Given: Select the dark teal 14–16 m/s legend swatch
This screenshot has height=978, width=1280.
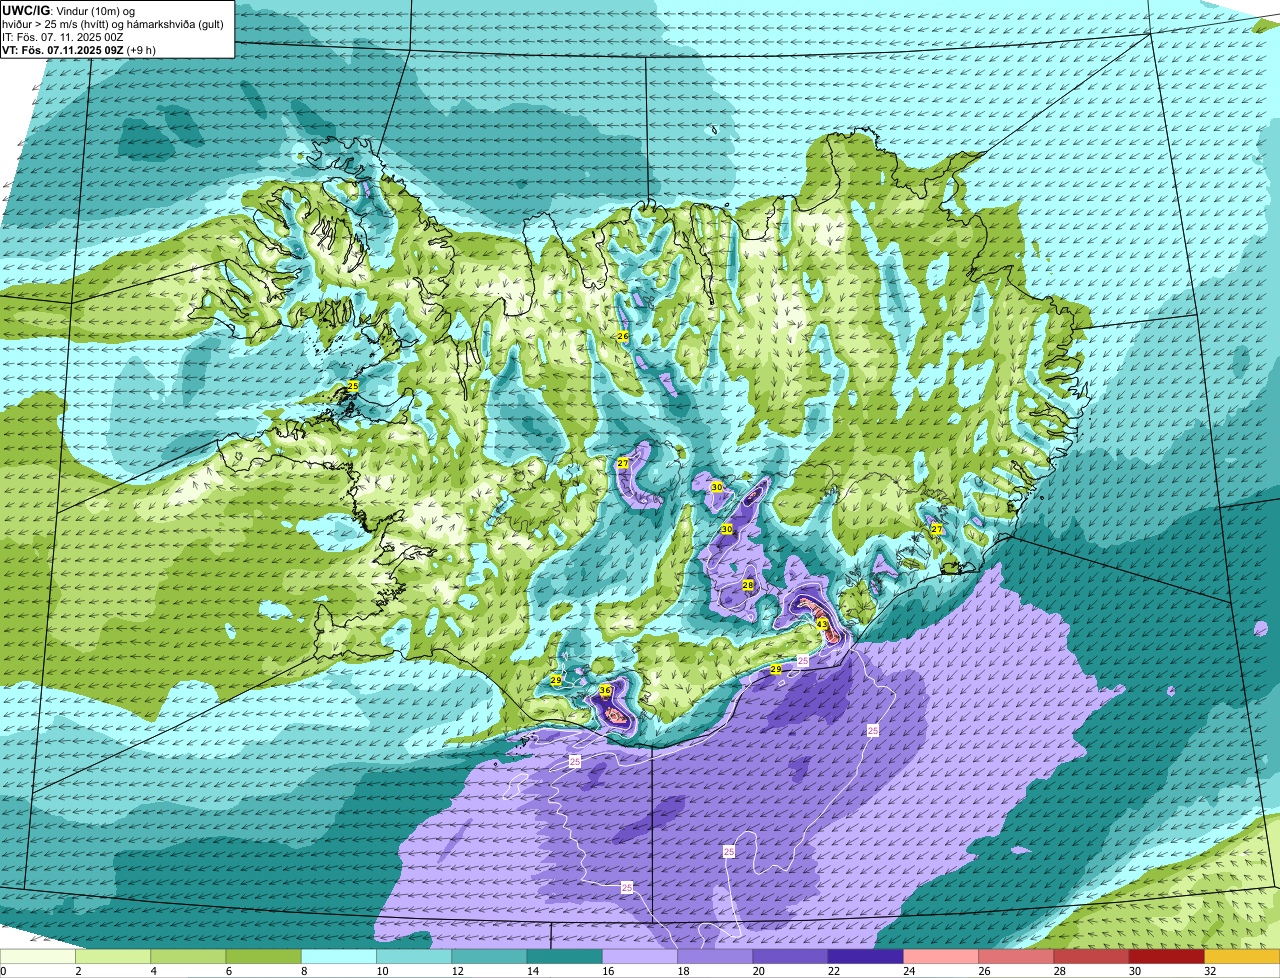Looking at the screenshot, I should [x=564, y=956].
